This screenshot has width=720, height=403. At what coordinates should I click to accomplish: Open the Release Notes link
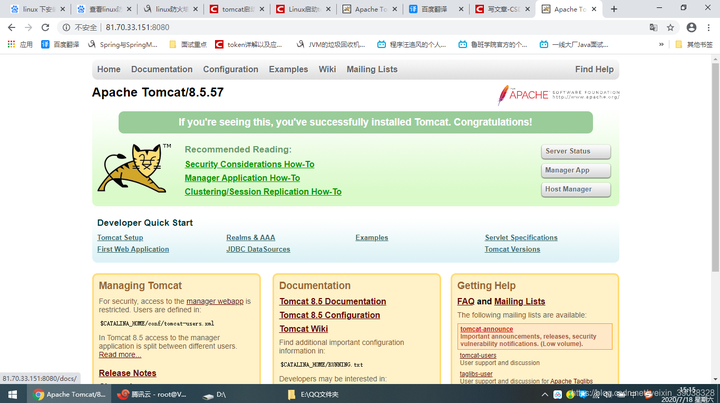[127, 373]
